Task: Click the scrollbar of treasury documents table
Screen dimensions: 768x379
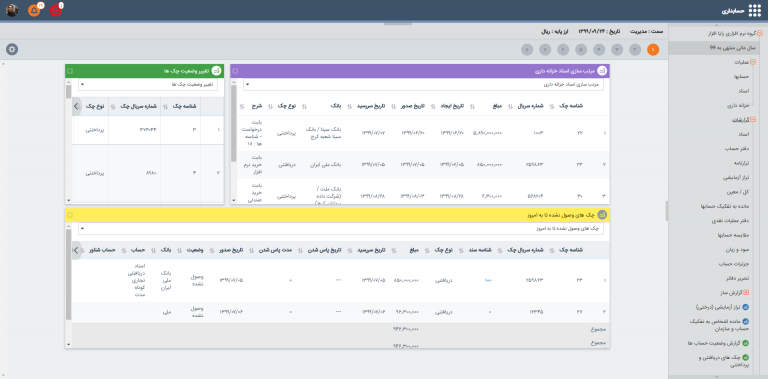Action: click(234, 124)
